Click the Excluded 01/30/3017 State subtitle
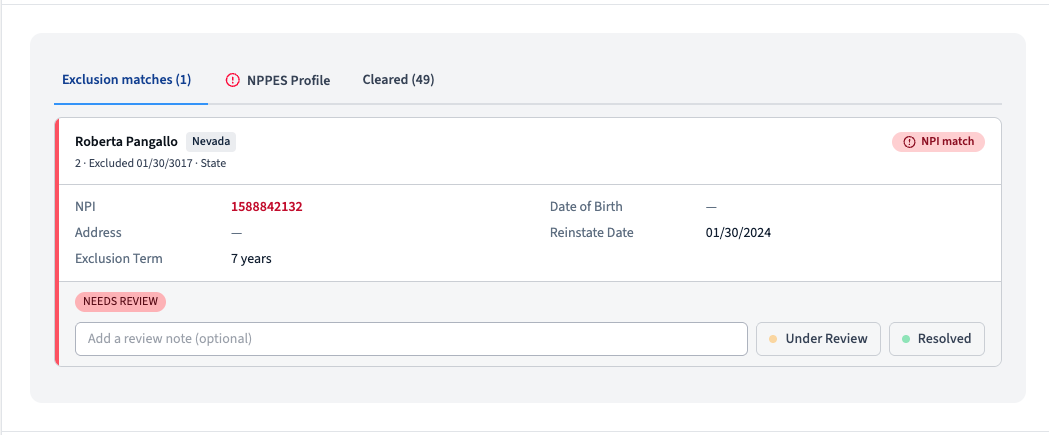The height and width of the screenshot is (435, 1049). pos(151,163)
